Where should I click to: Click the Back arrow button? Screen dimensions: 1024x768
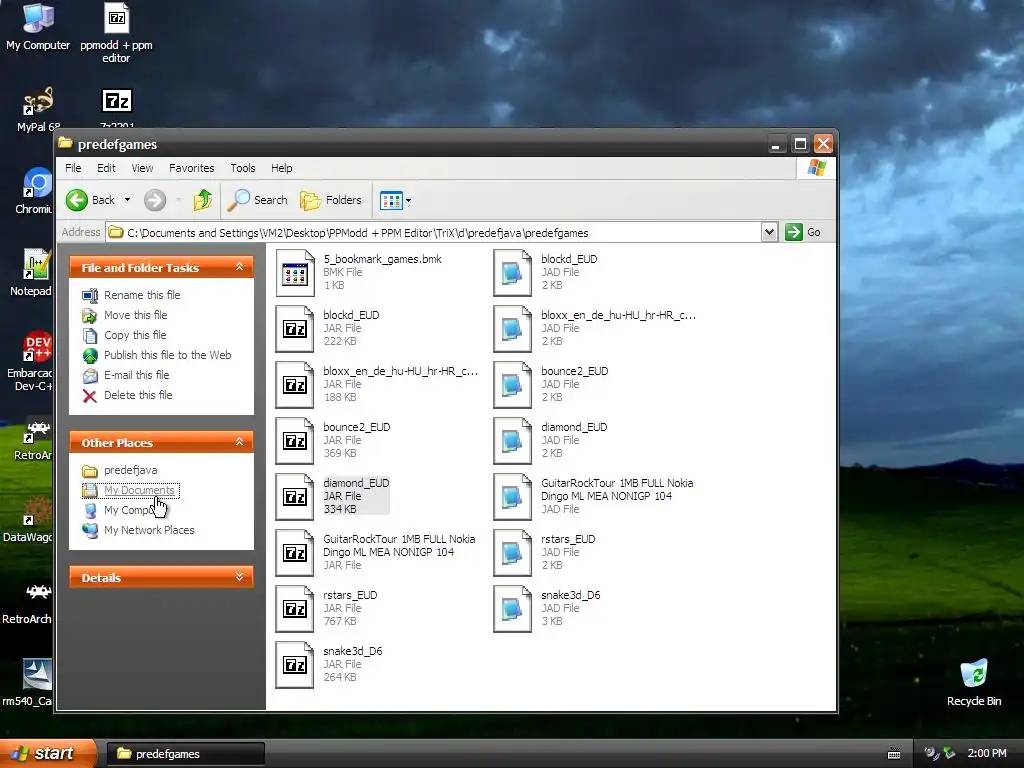click(90, 200)
